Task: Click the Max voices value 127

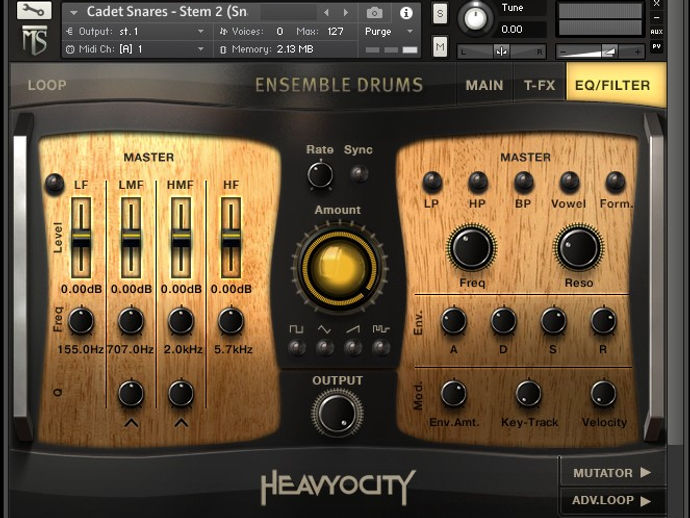Action: coord(335,32)
